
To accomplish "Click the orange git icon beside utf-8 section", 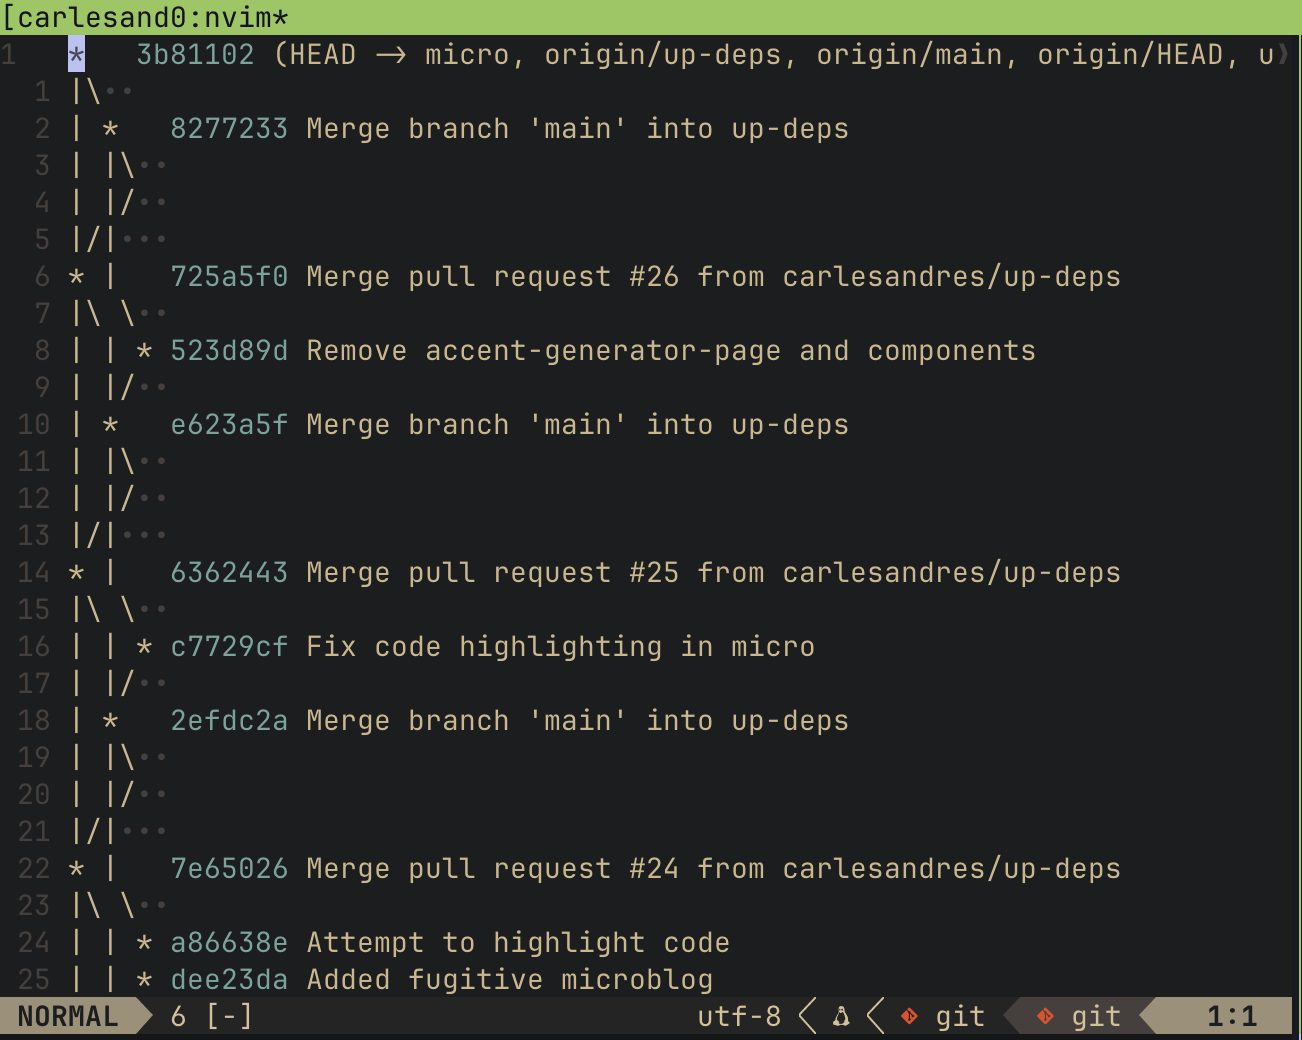I will pyautogui.click(x=909, y=1017).
